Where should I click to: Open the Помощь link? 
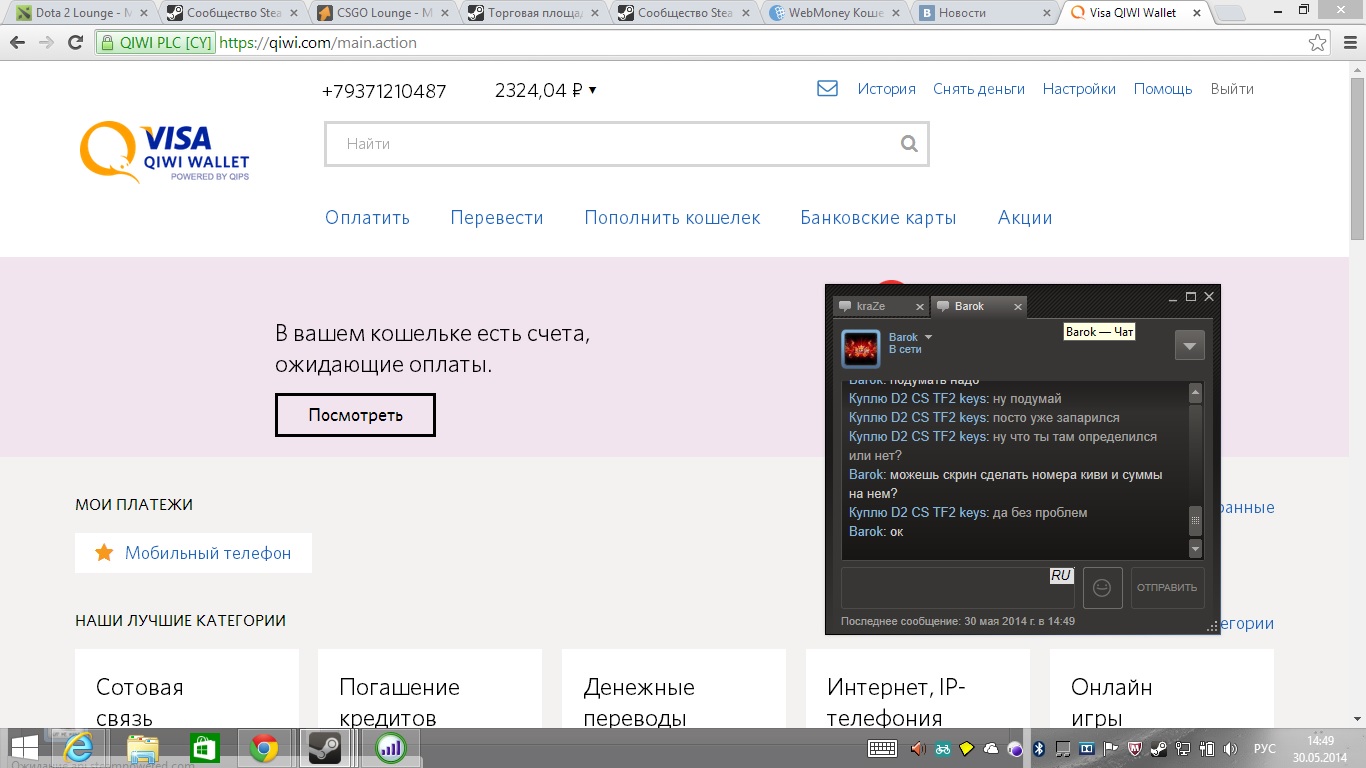1163,89
